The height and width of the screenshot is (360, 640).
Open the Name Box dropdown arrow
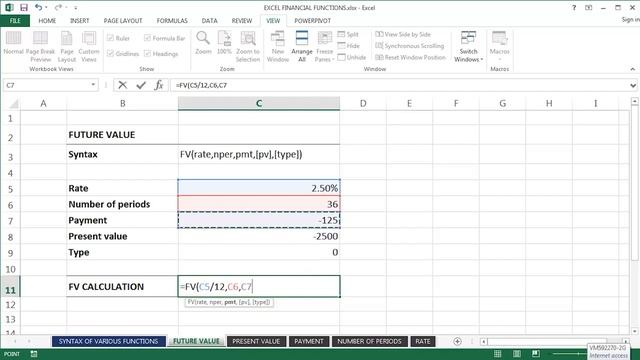93,85
